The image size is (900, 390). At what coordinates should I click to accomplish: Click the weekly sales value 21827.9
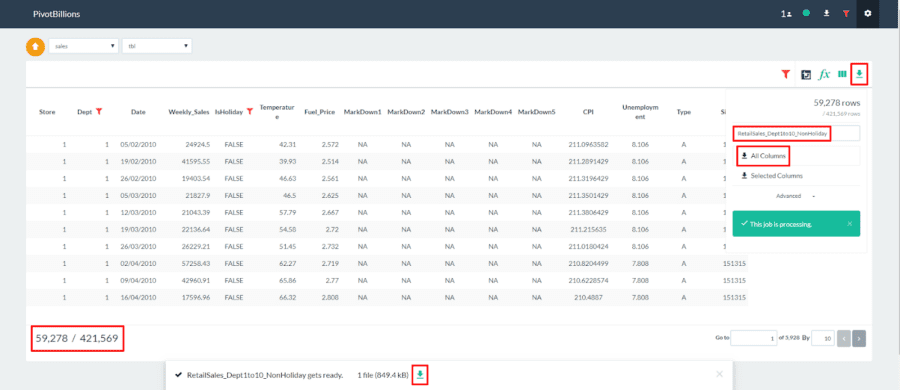tap(198, 195)
